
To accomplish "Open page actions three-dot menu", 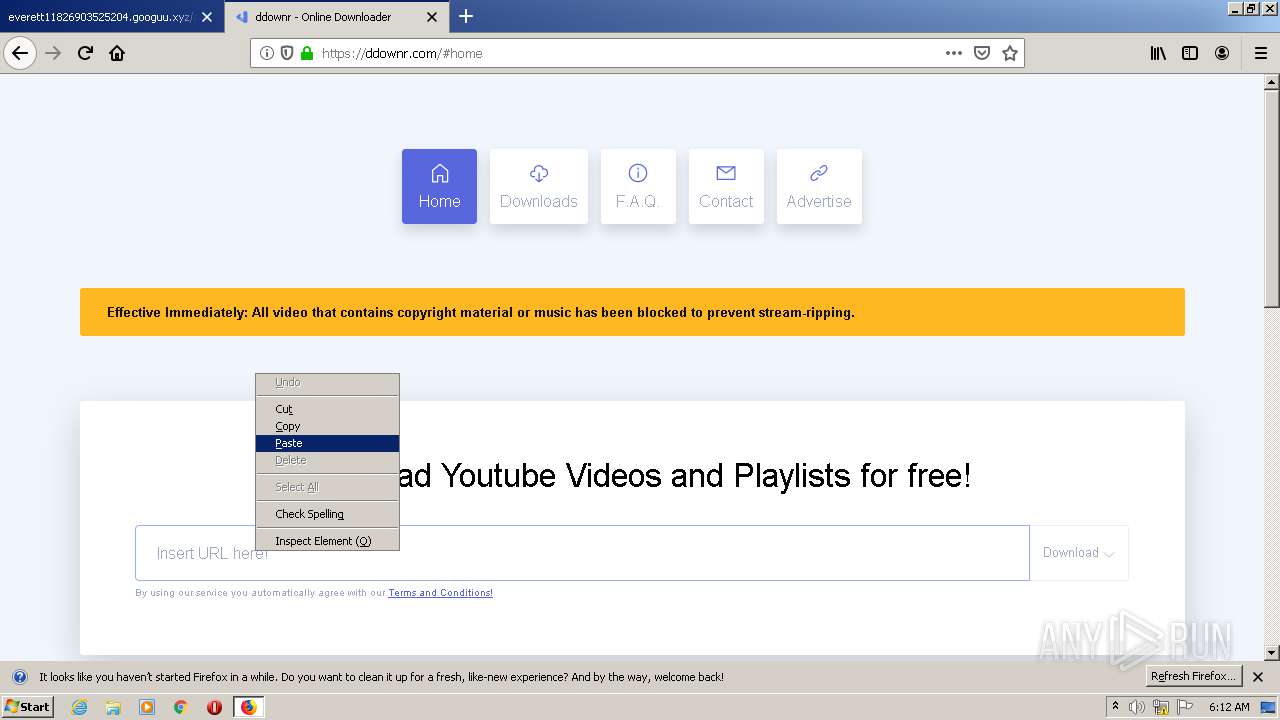I will [954, 53].
